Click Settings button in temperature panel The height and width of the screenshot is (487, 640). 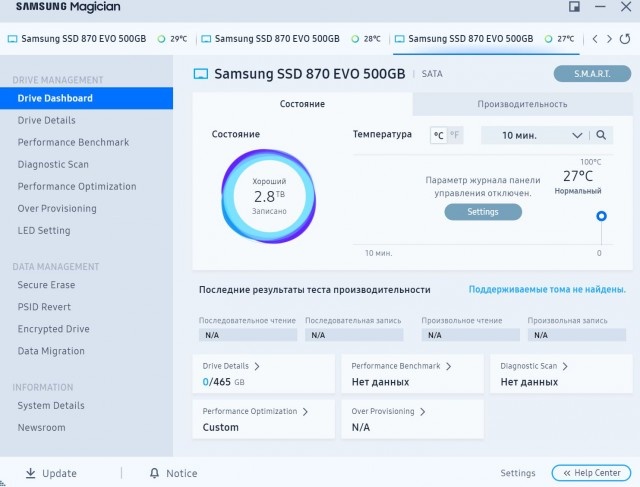(x=483, y=212)
